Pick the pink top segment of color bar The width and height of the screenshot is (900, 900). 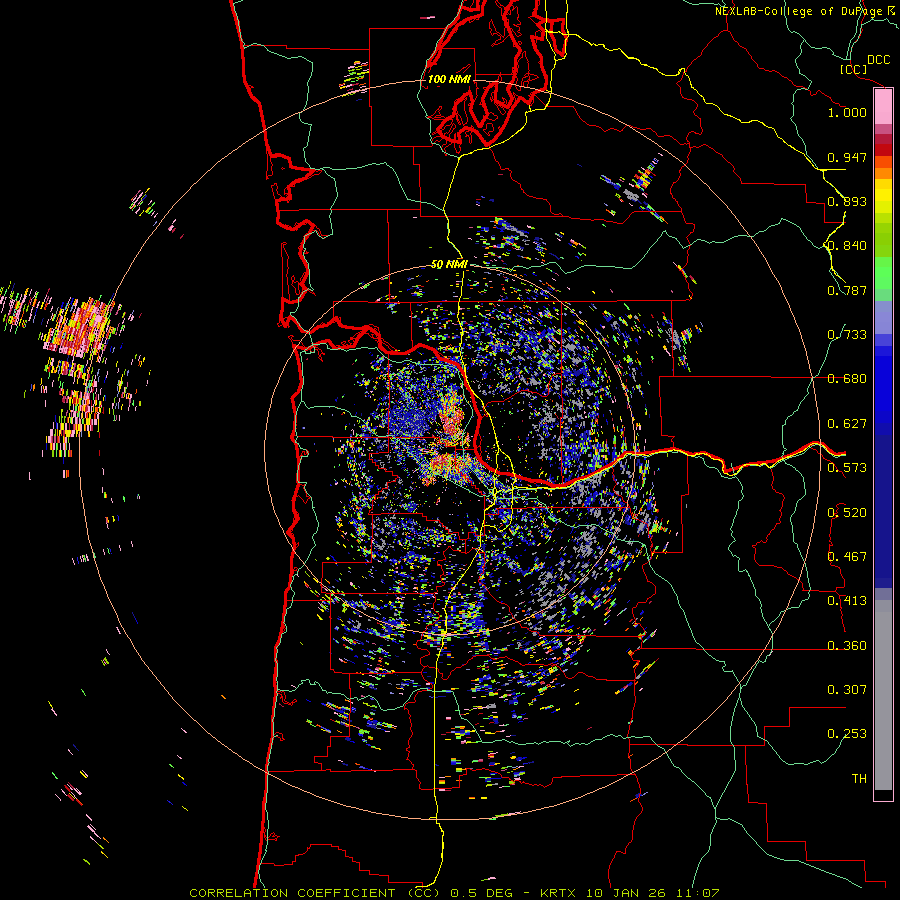tap(883, 107)
